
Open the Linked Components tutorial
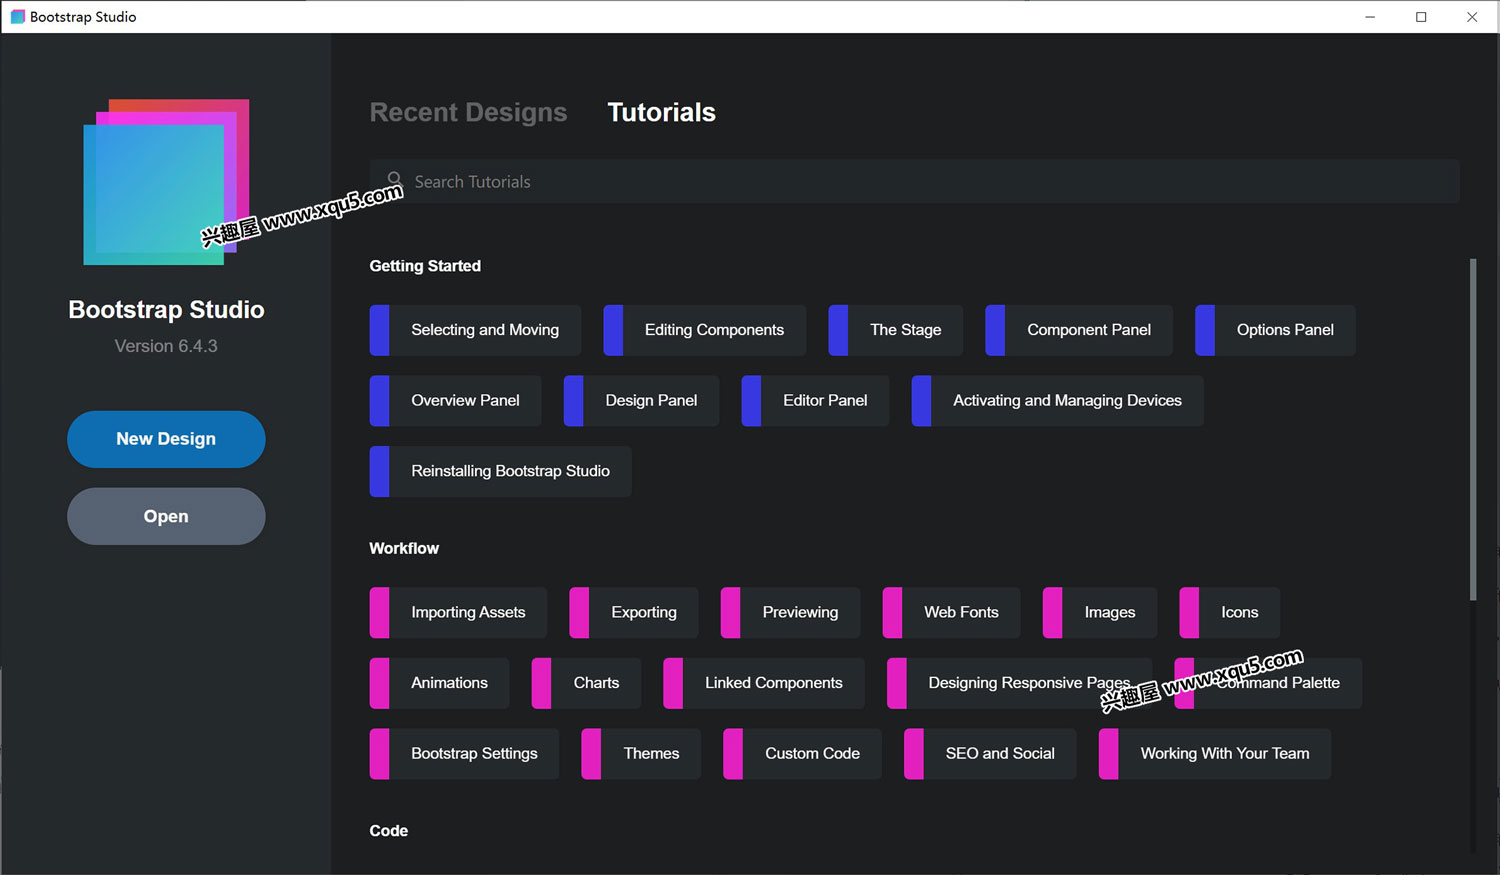pyautogui.click(x=764, y=683)
